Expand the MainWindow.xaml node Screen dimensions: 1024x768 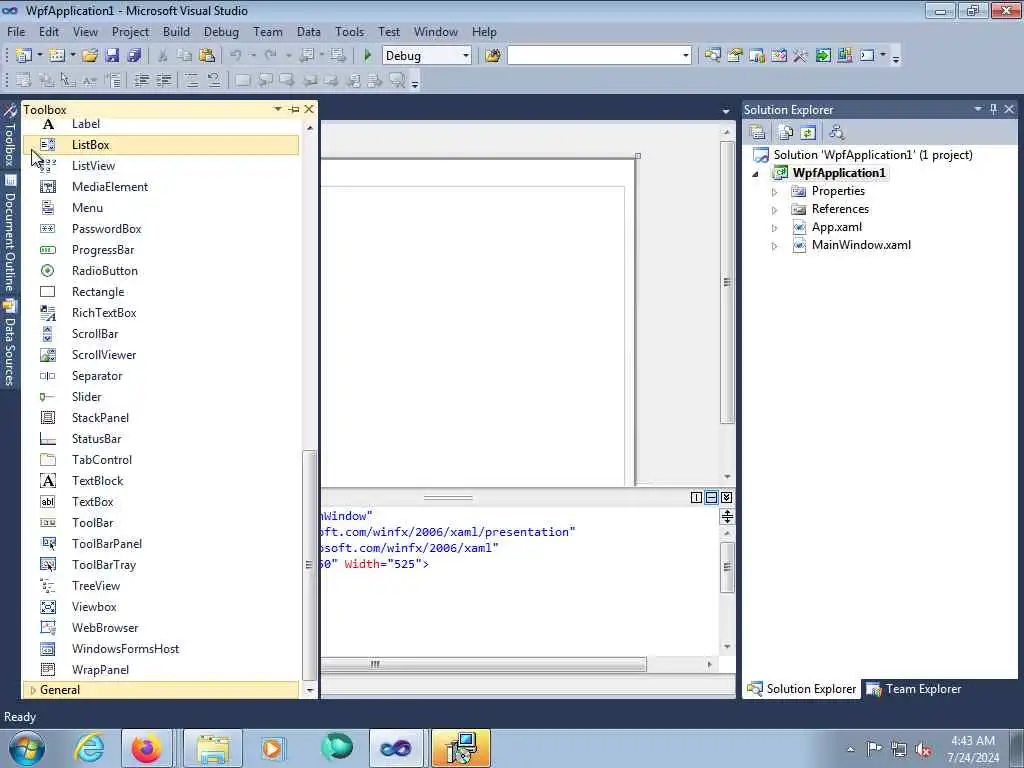[775, 246]
